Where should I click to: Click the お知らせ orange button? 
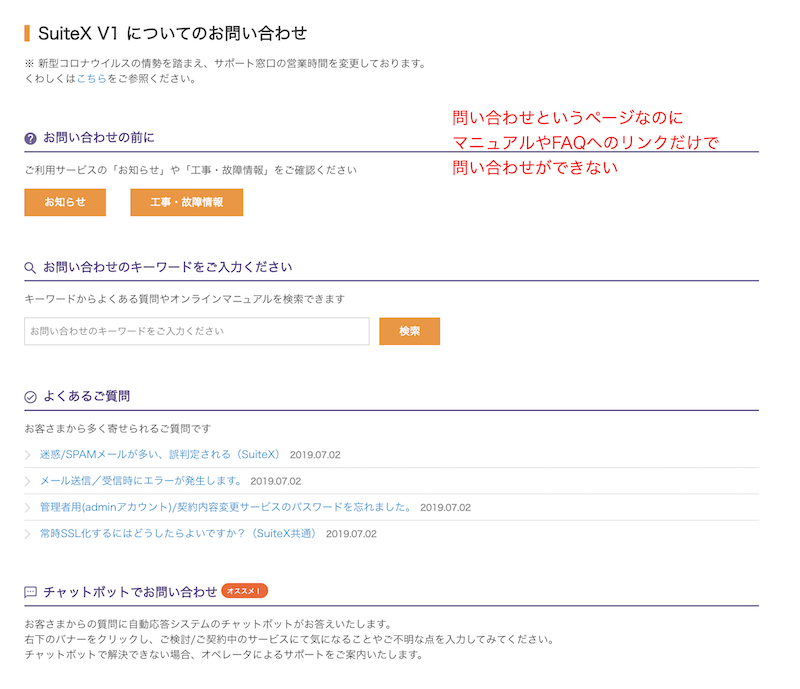(x=65, y=202)
